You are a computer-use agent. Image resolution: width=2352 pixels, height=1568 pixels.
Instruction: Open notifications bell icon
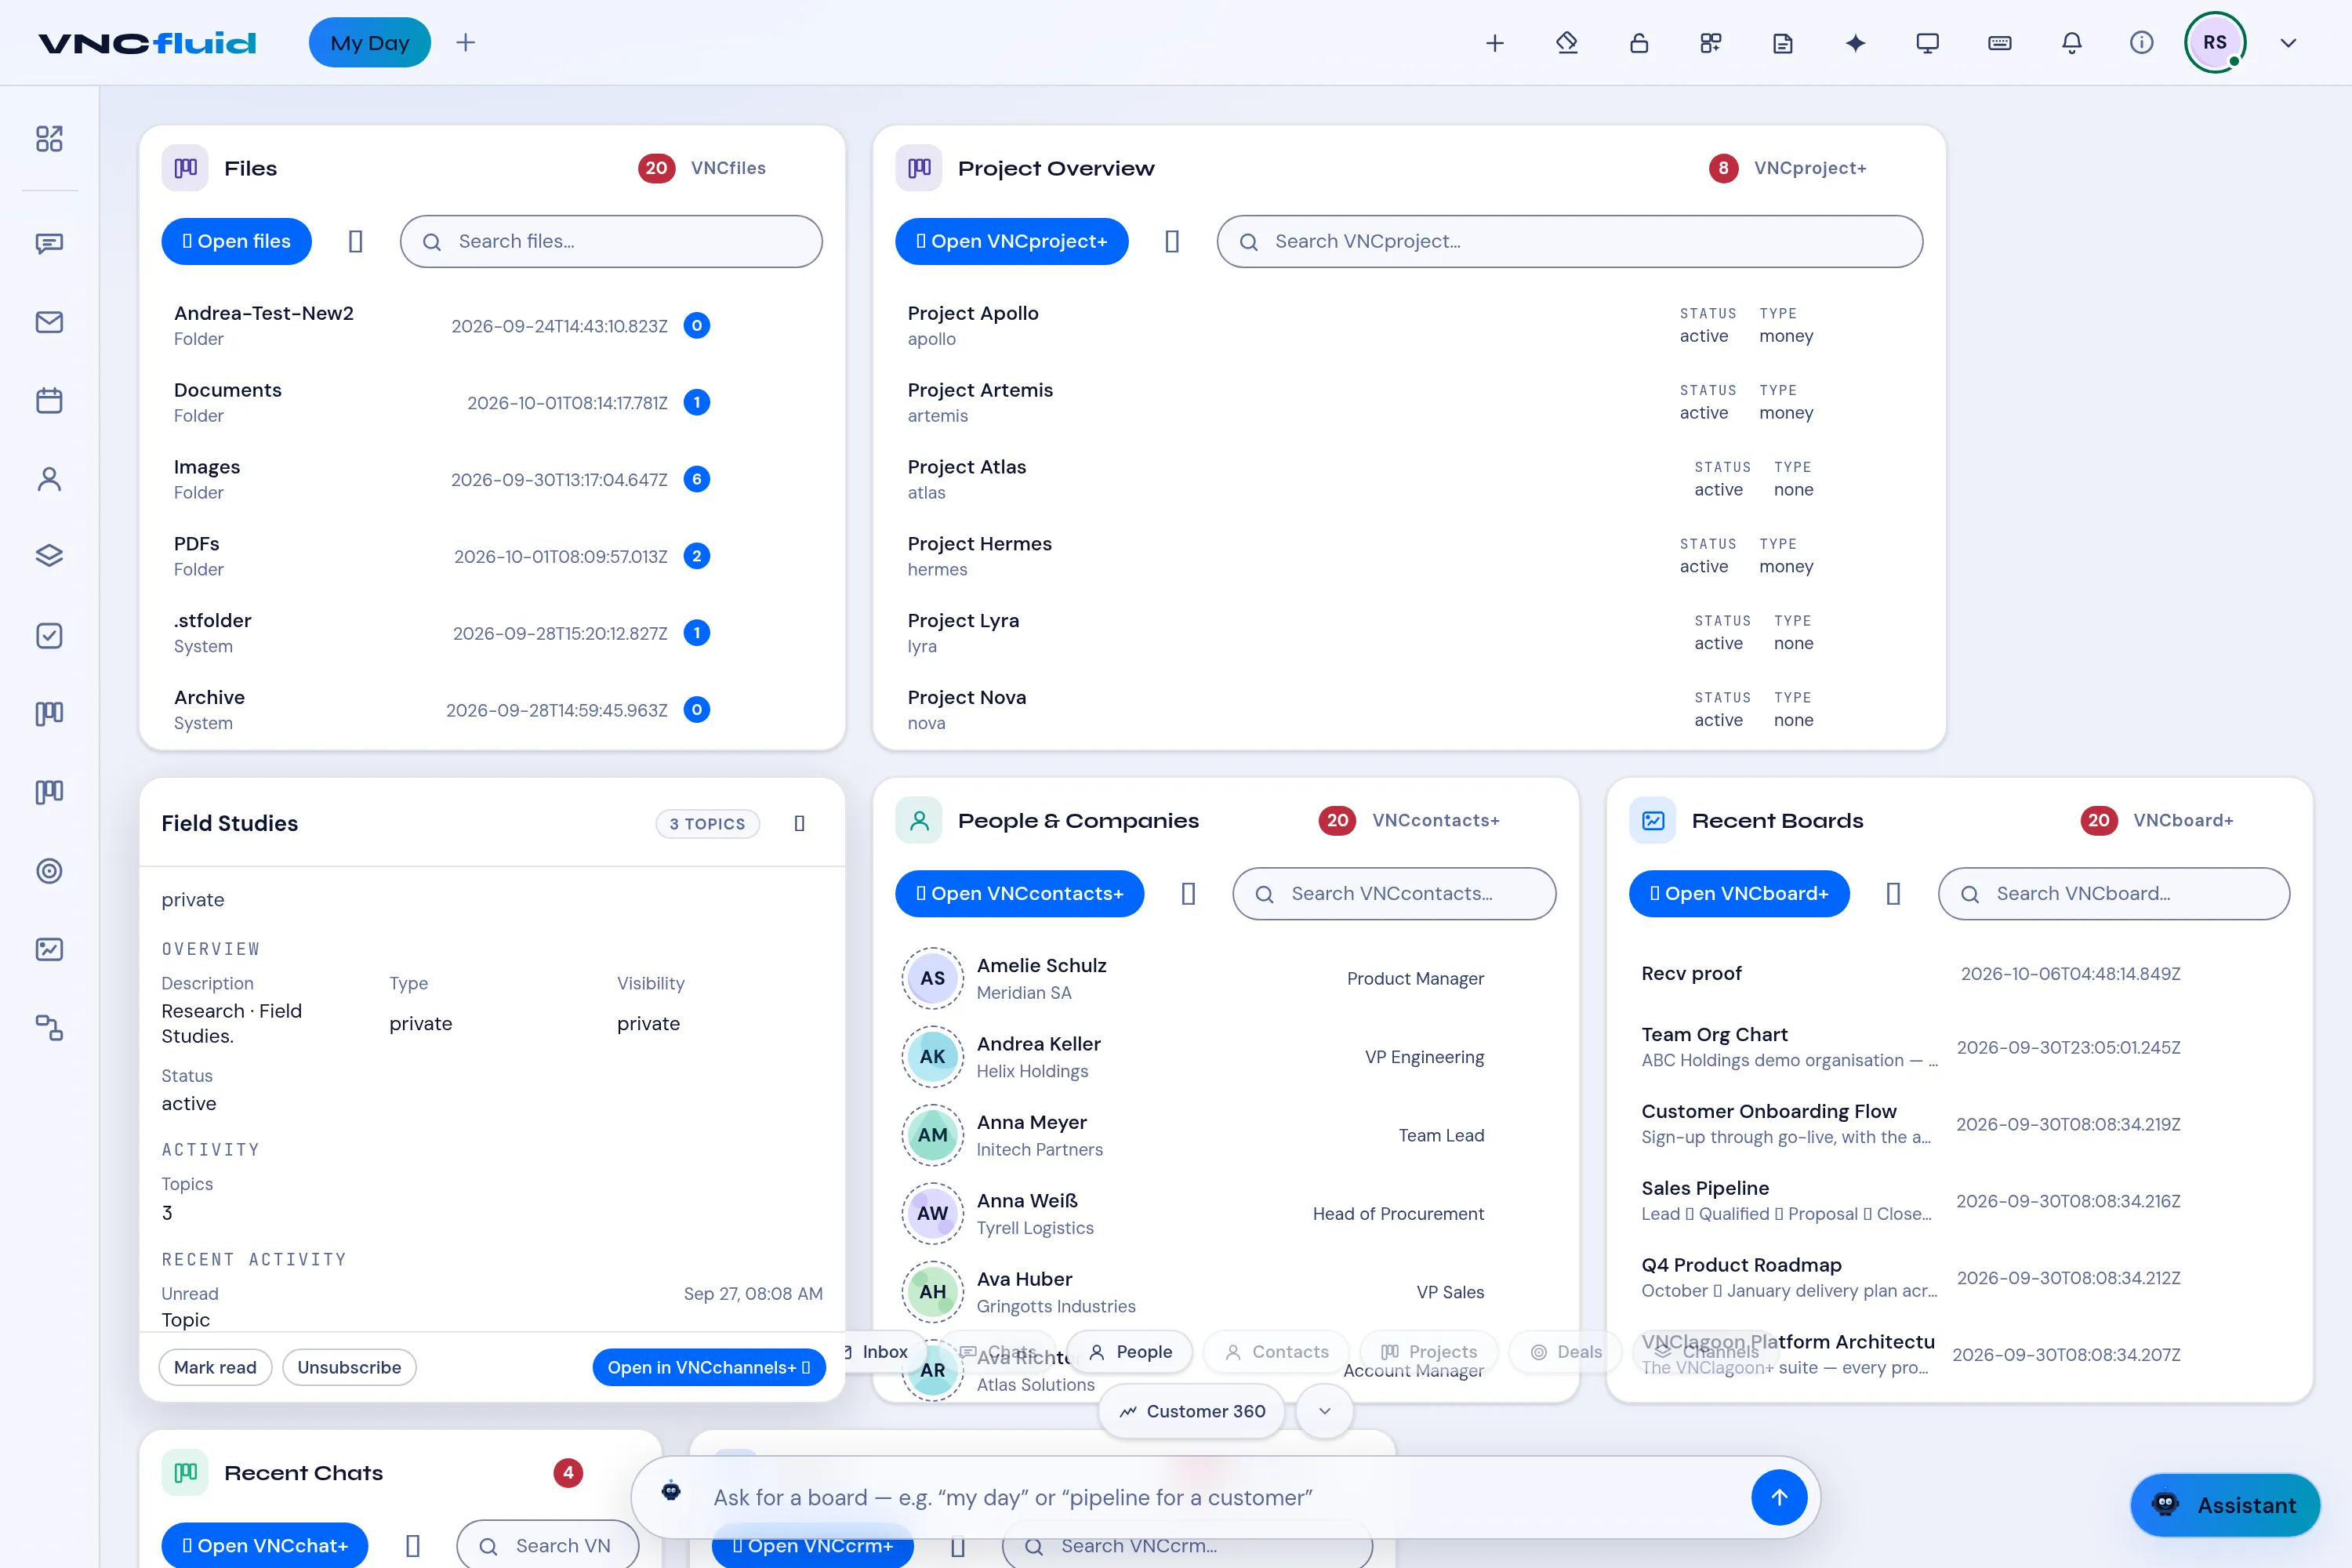click(2071, 43)
